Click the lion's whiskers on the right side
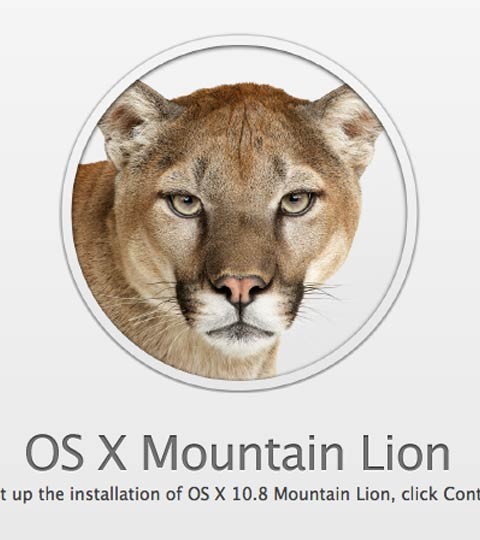Viewport: 480px width, 540px height. [x=319, y=296]
